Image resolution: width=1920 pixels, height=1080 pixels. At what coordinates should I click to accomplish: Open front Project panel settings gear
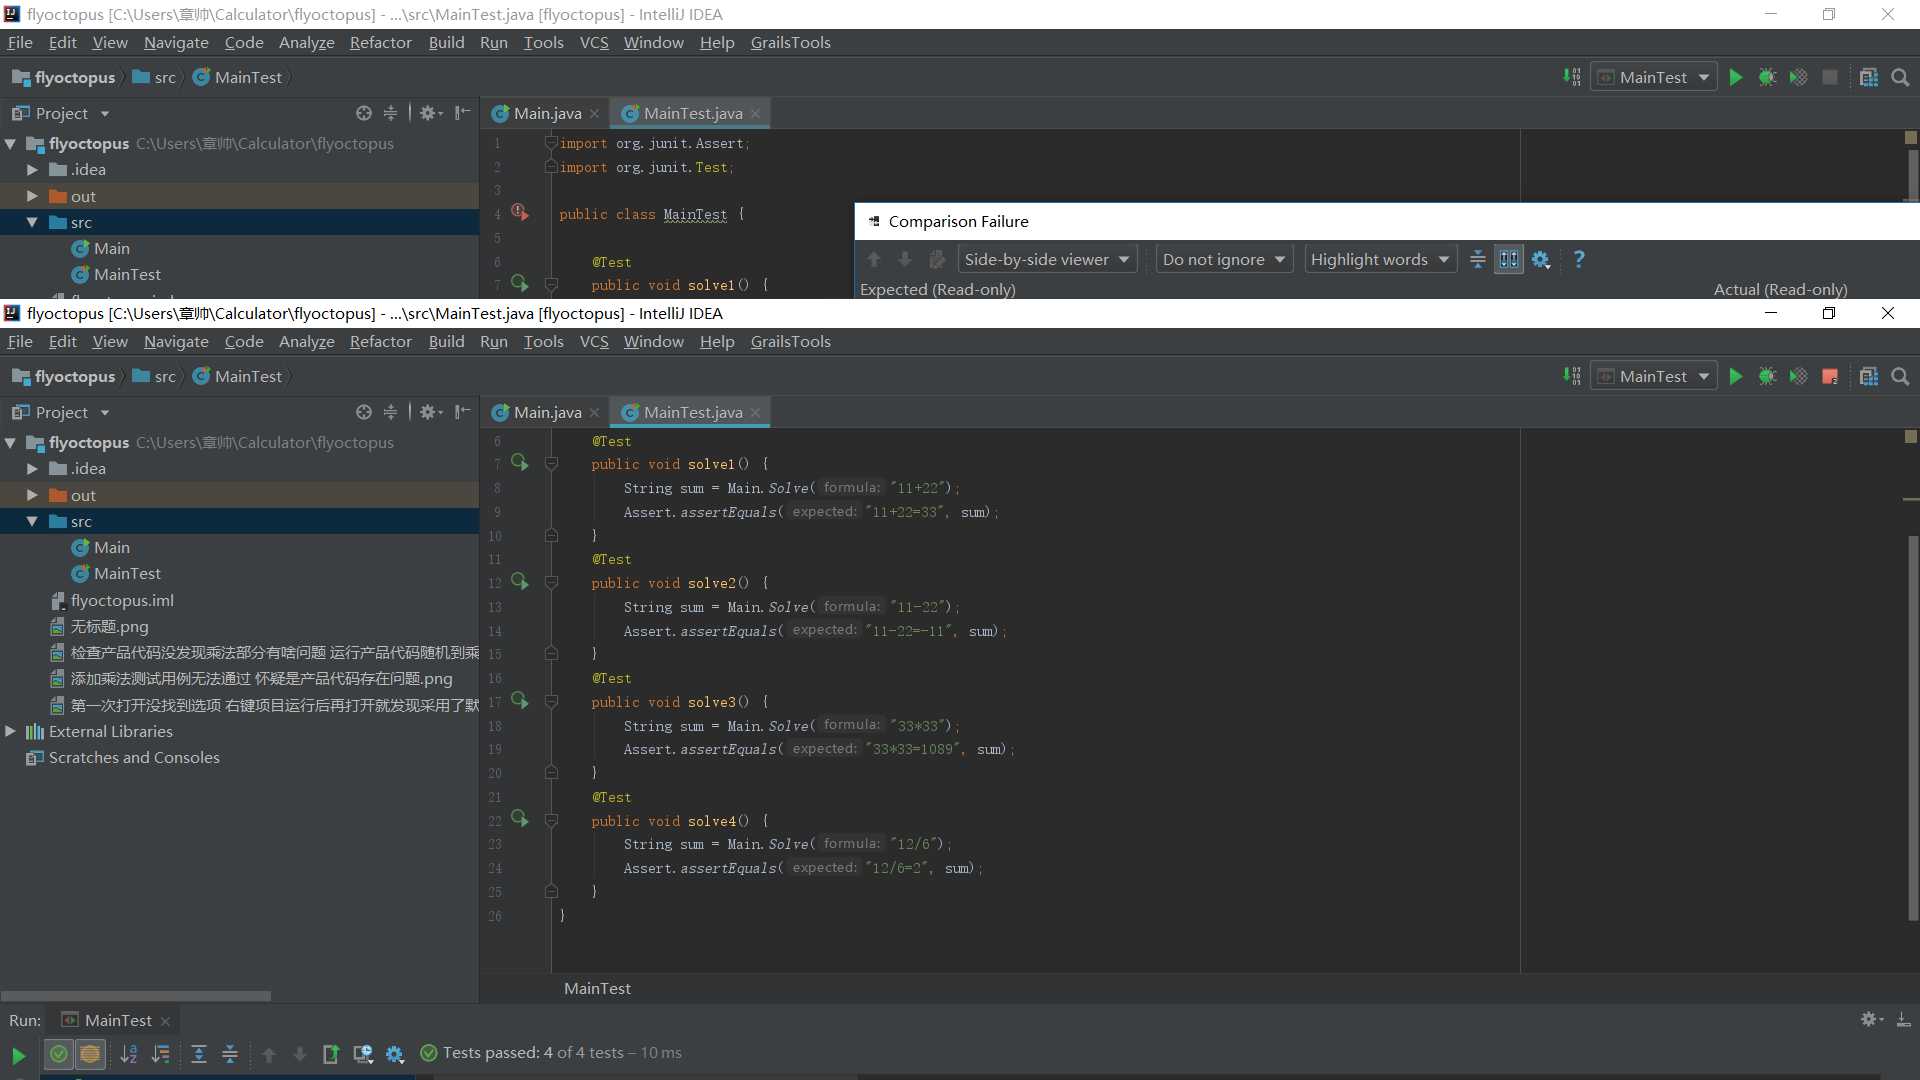431,412
